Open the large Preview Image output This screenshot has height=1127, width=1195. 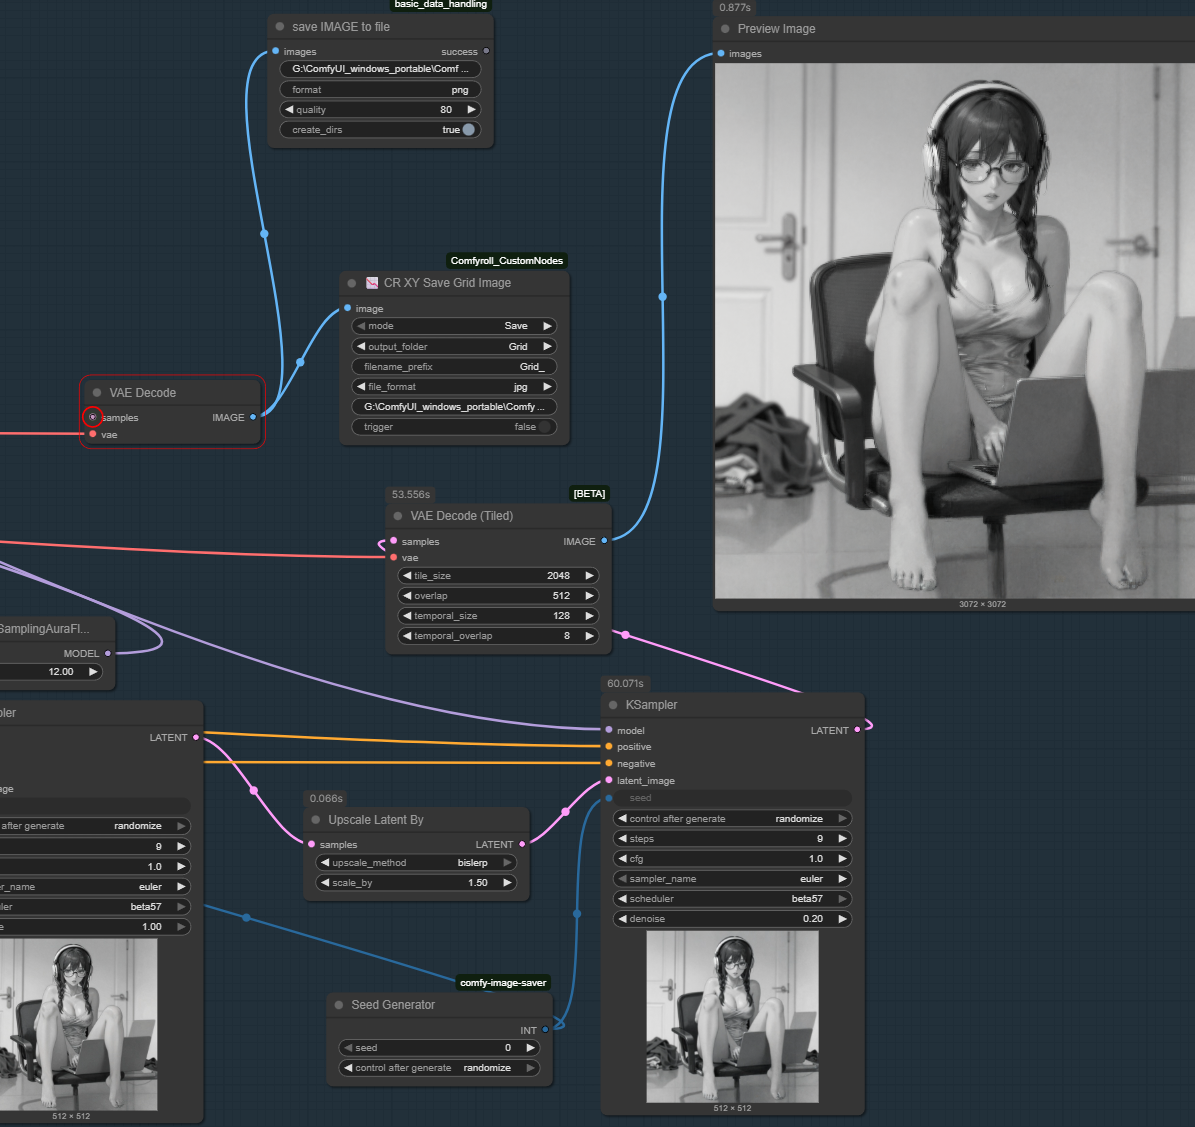[954, 331]
